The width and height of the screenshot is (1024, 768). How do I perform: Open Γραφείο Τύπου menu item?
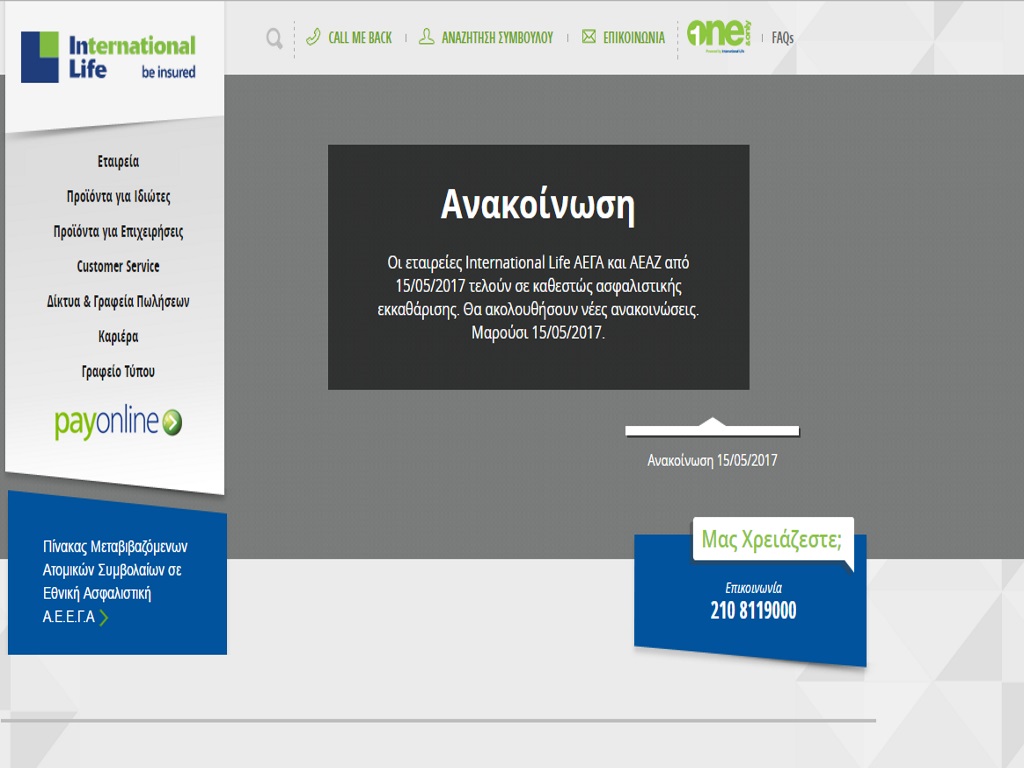point(118,372)
